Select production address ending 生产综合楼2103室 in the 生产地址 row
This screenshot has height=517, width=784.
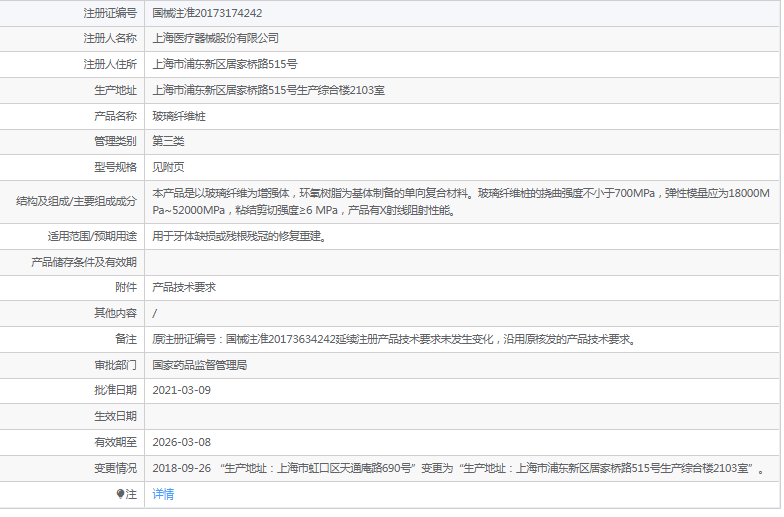coord(268,90)
